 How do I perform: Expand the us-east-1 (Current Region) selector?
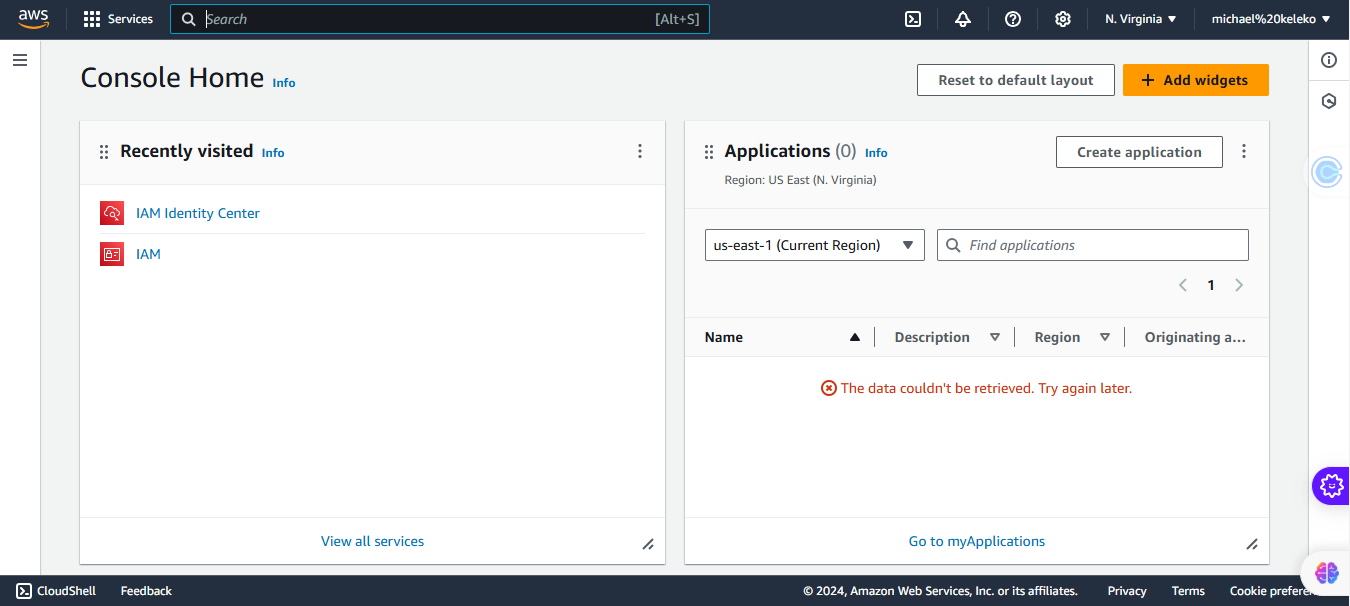point(815,245)
